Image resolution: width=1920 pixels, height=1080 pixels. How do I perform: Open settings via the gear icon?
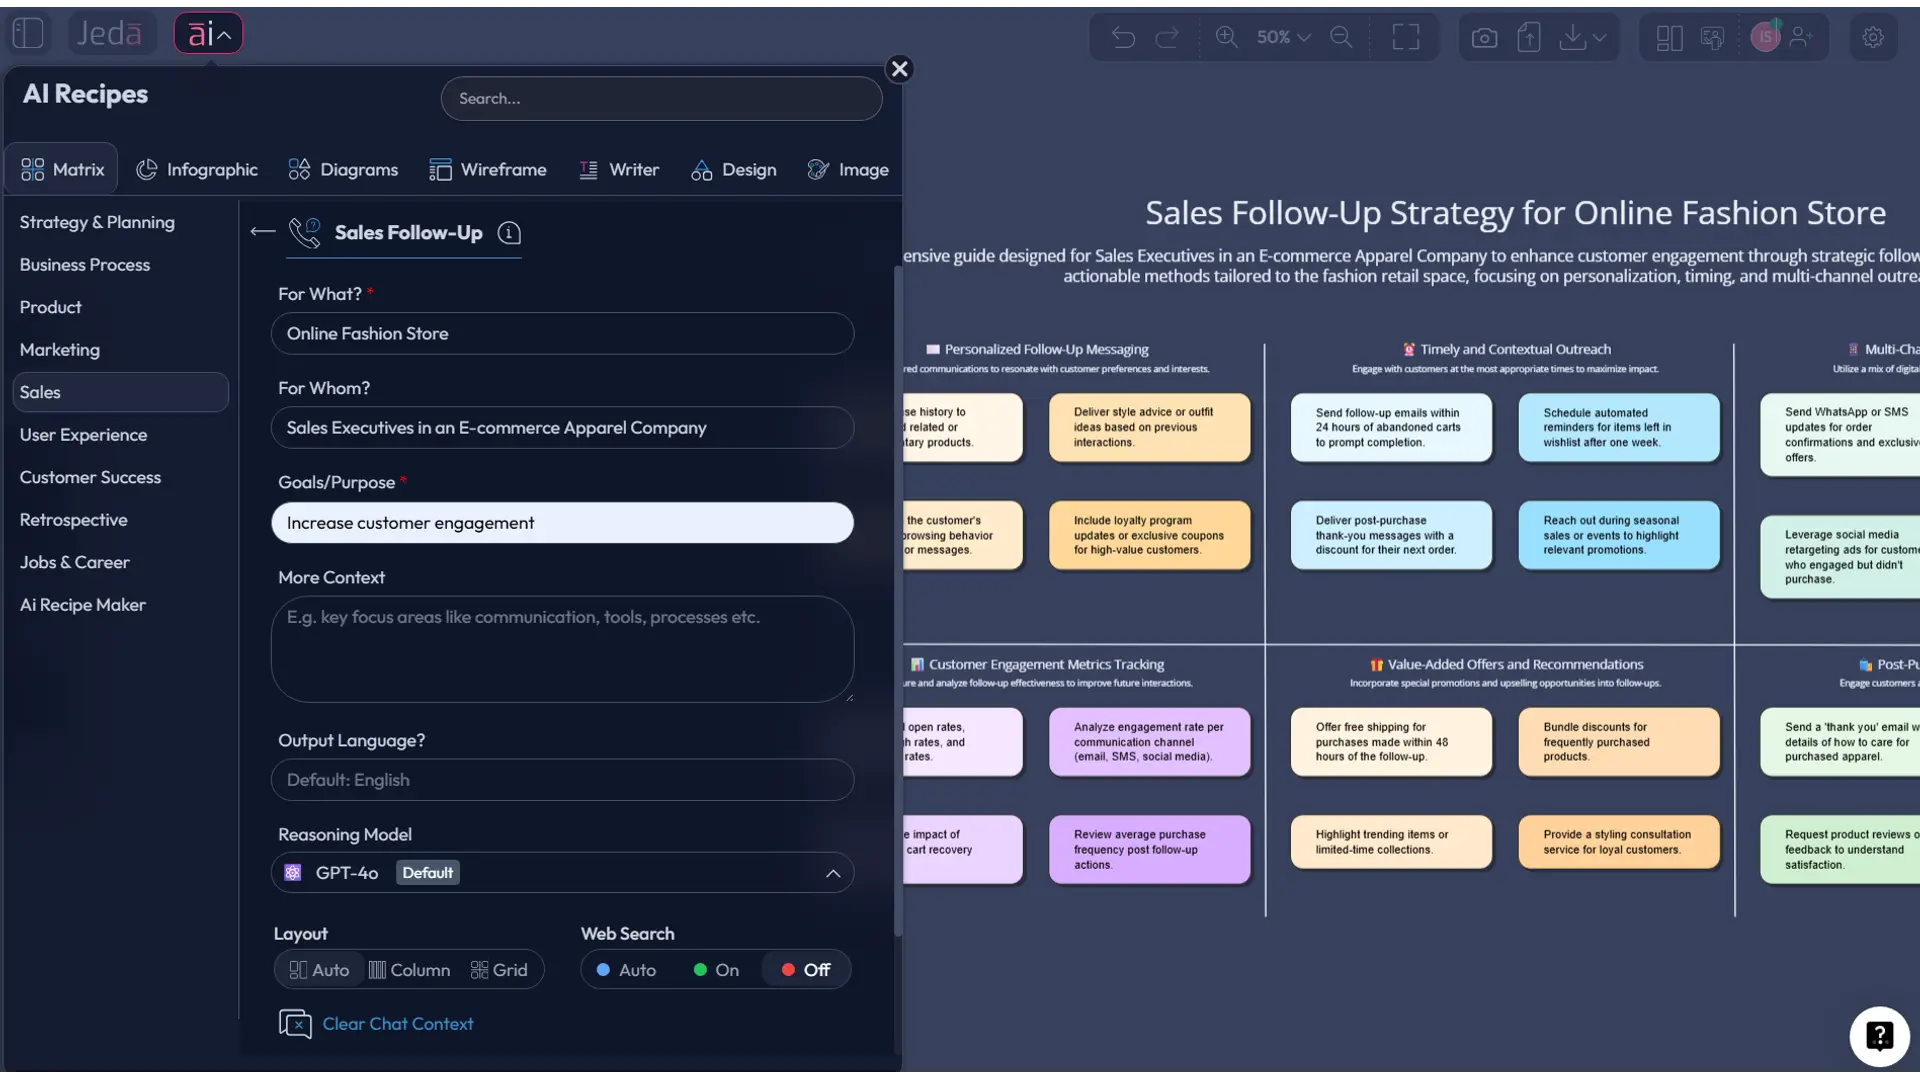point(1872,36)
